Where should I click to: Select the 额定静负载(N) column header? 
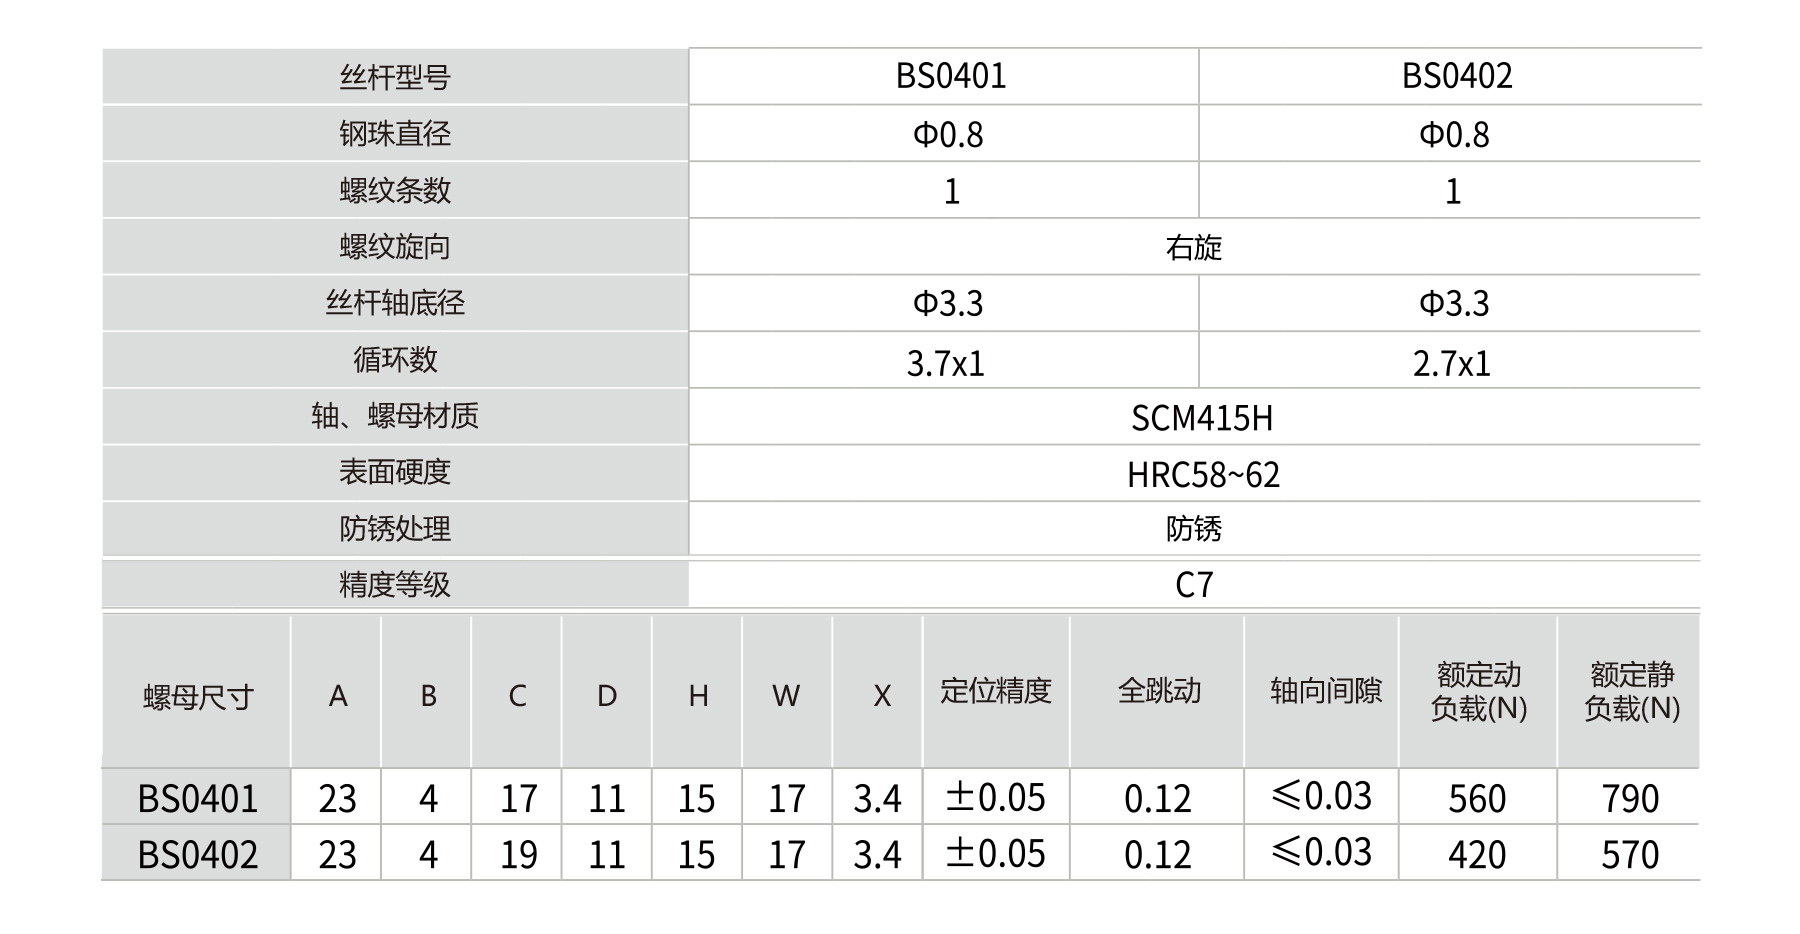point(1631,691)
